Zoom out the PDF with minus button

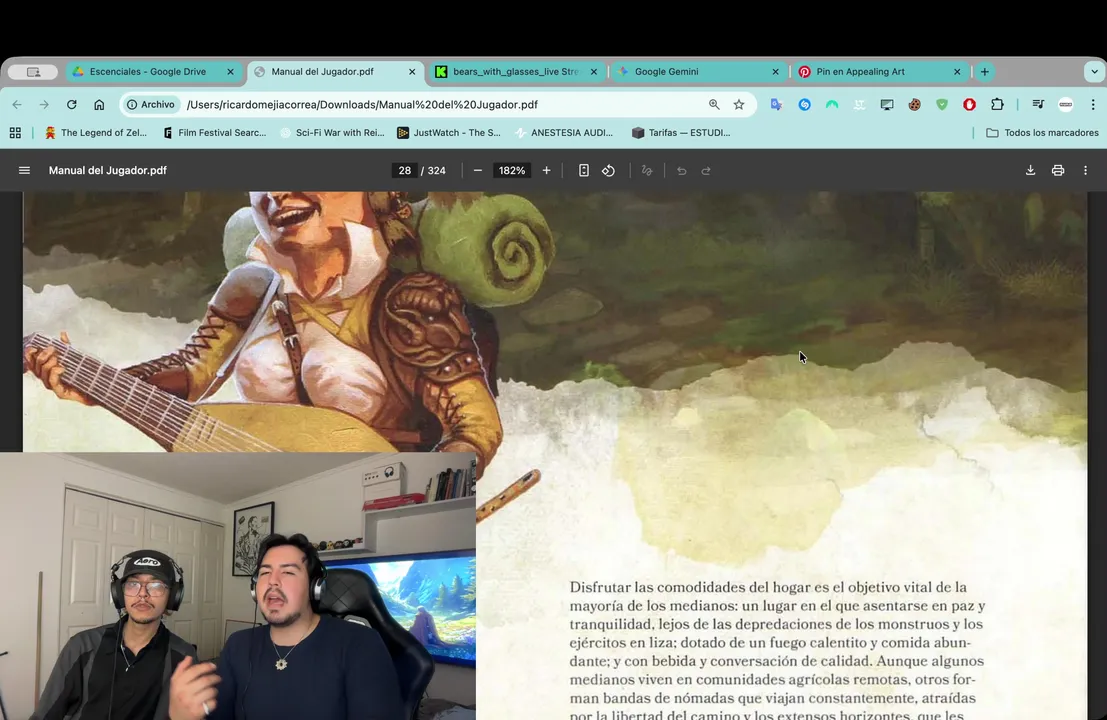(478, 170)
